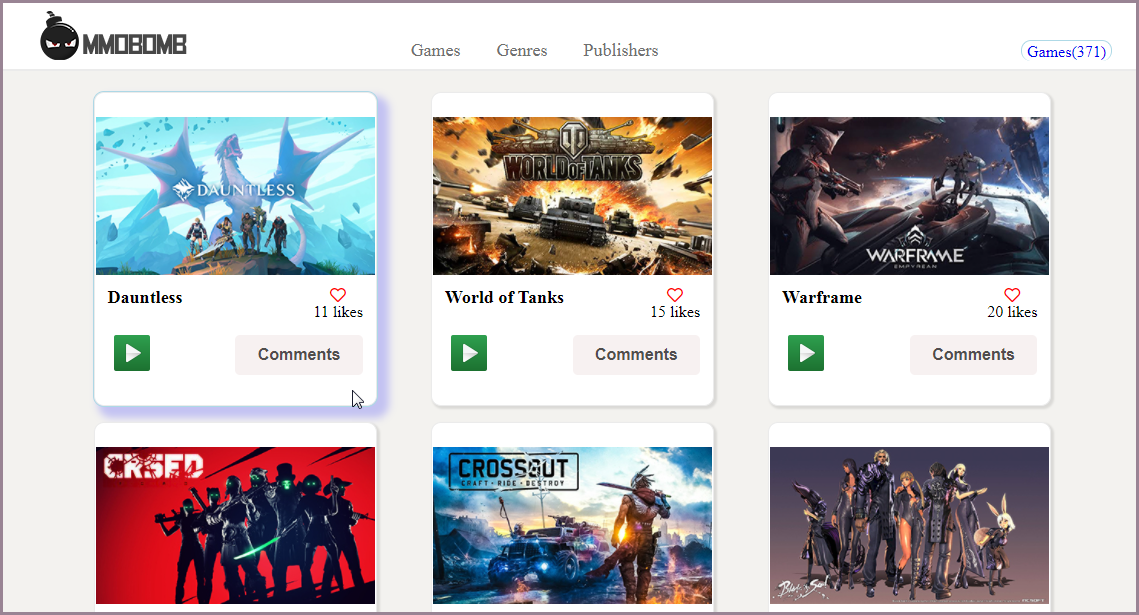
Task: Open the Dauntless cover image
Action: 235,196
